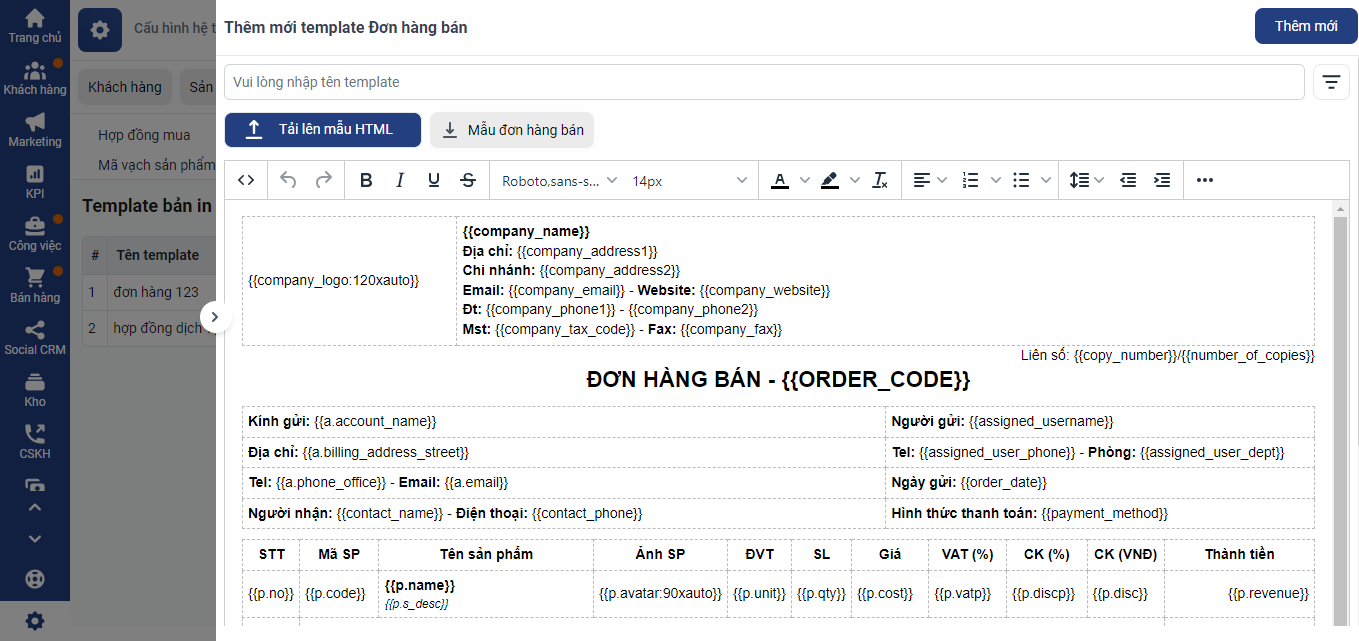Apply the text color swatch
The height and width of the screenshot is (641, 1359).
click(x=780, y=180)
